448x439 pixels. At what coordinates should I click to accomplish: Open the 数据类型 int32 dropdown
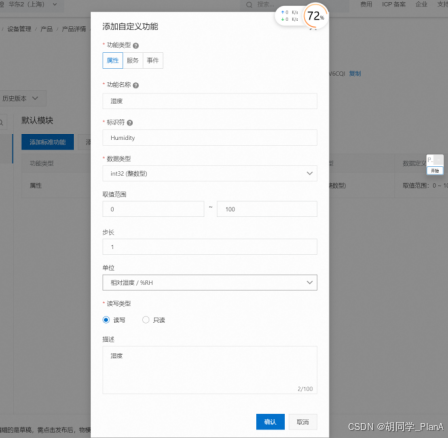tap(210, 173)
